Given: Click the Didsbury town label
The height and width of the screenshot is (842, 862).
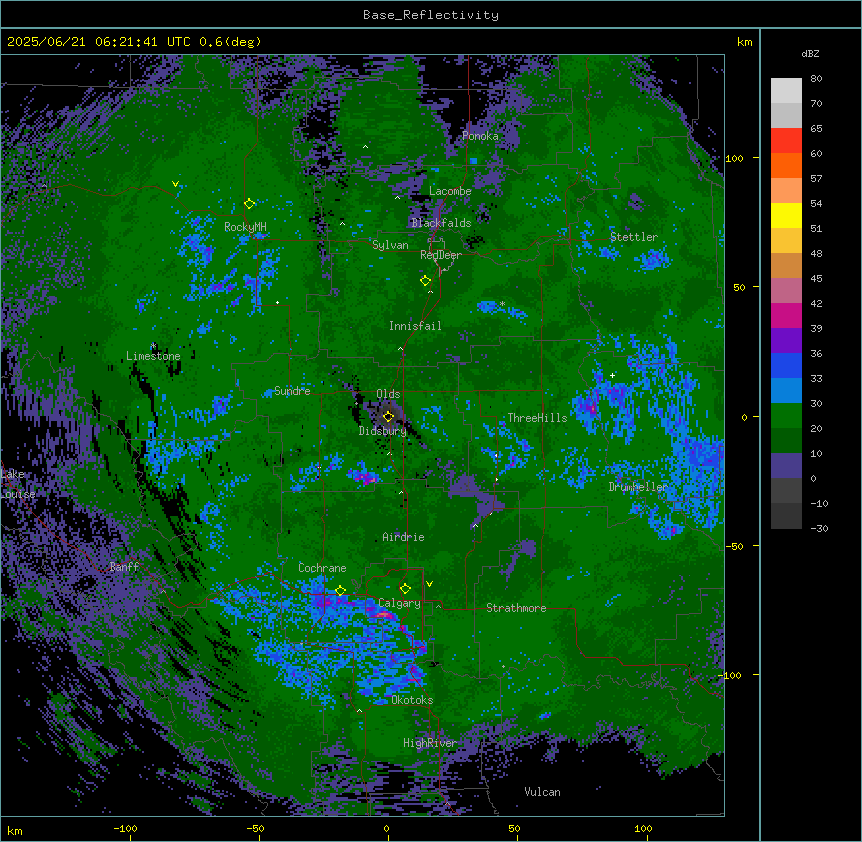Looking at the screenshot, I should tap(383, 431).
